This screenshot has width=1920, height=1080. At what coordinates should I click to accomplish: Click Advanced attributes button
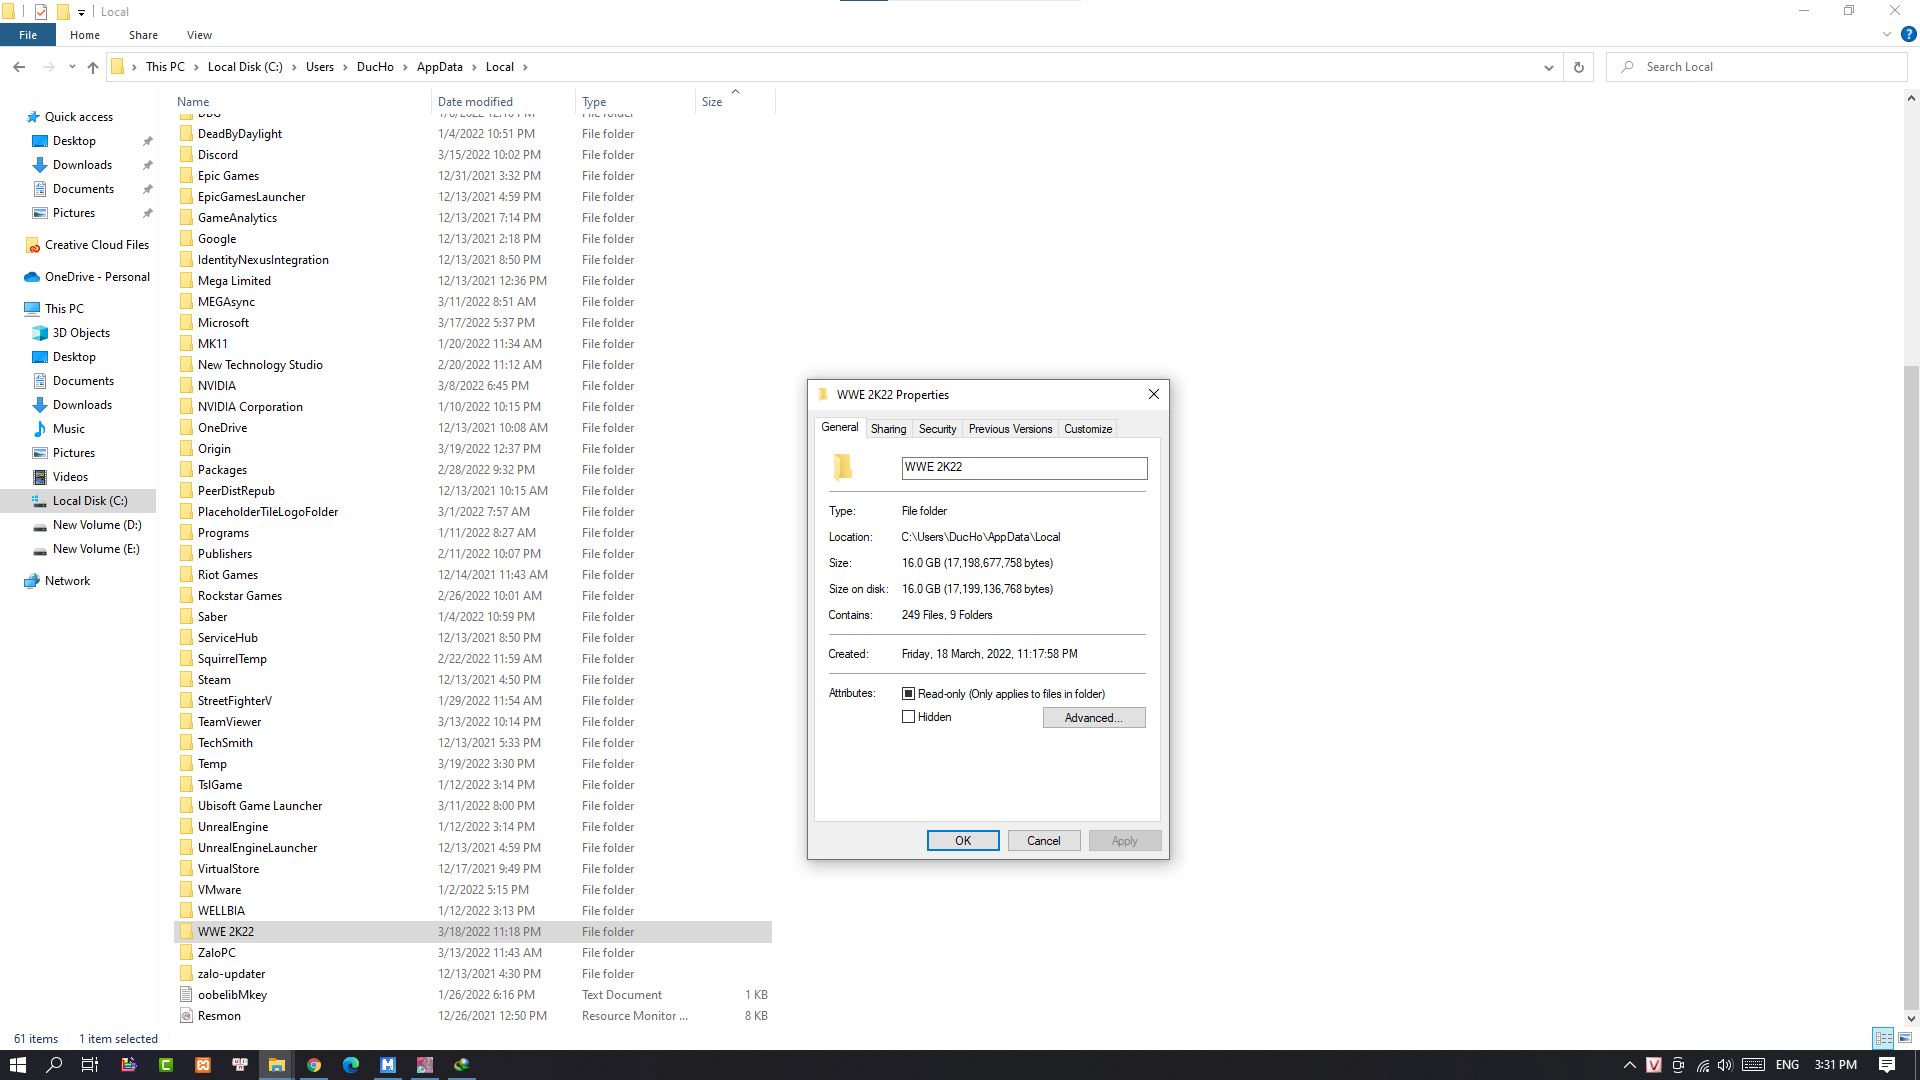1095,717
